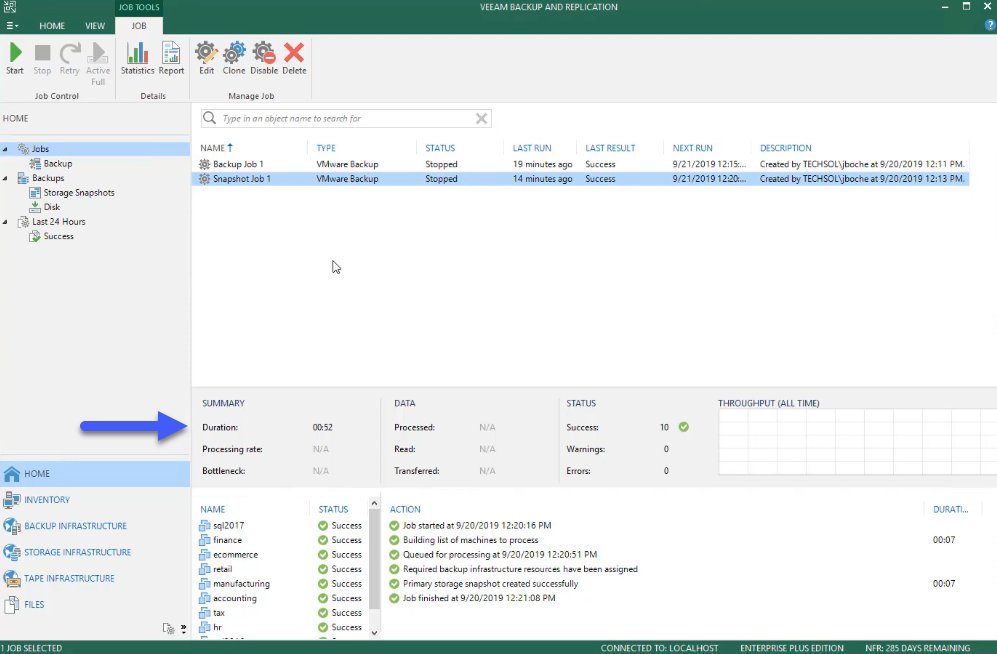Select finance machine in list
Viewport: 997px width, 654px height.
(x=227, y=540)
